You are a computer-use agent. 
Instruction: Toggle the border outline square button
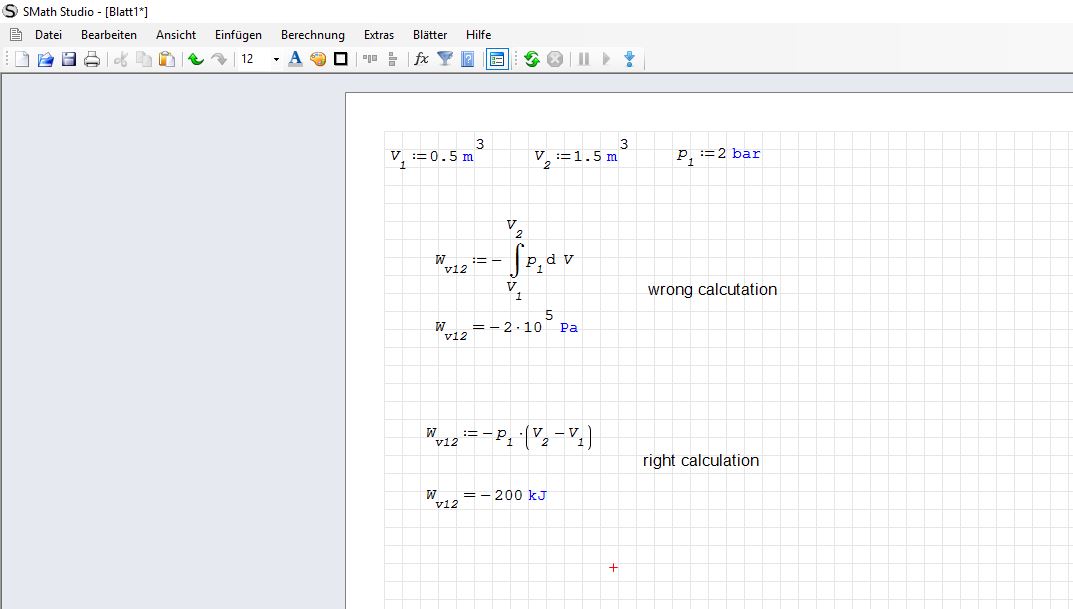[x=341, y=60]
